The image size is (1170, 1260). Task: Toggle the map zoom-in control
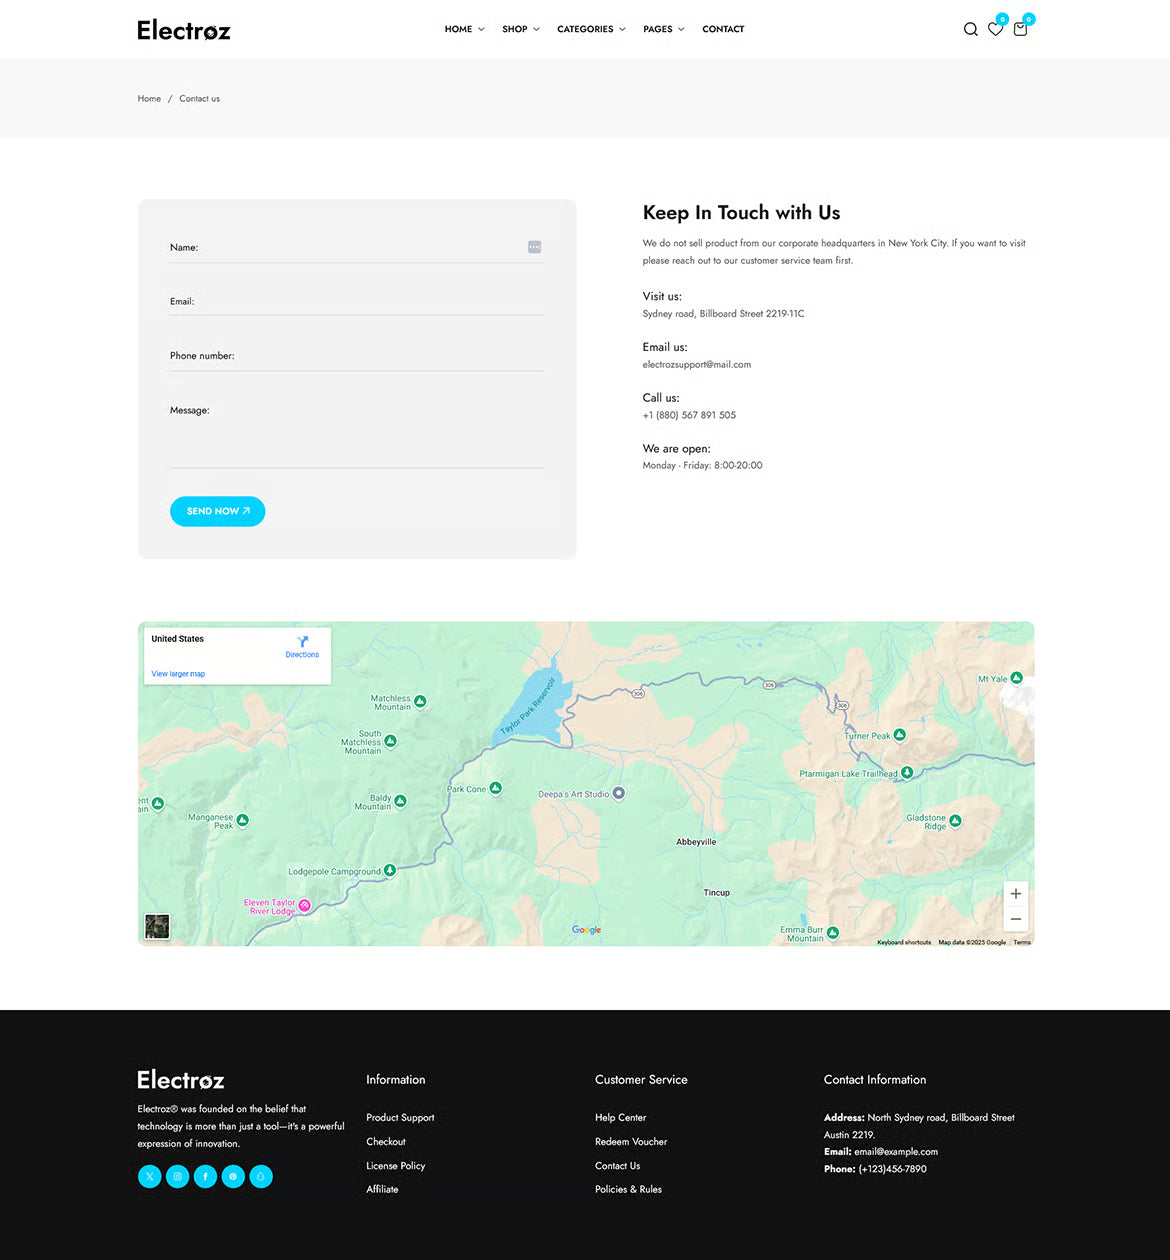[1015, 893]
